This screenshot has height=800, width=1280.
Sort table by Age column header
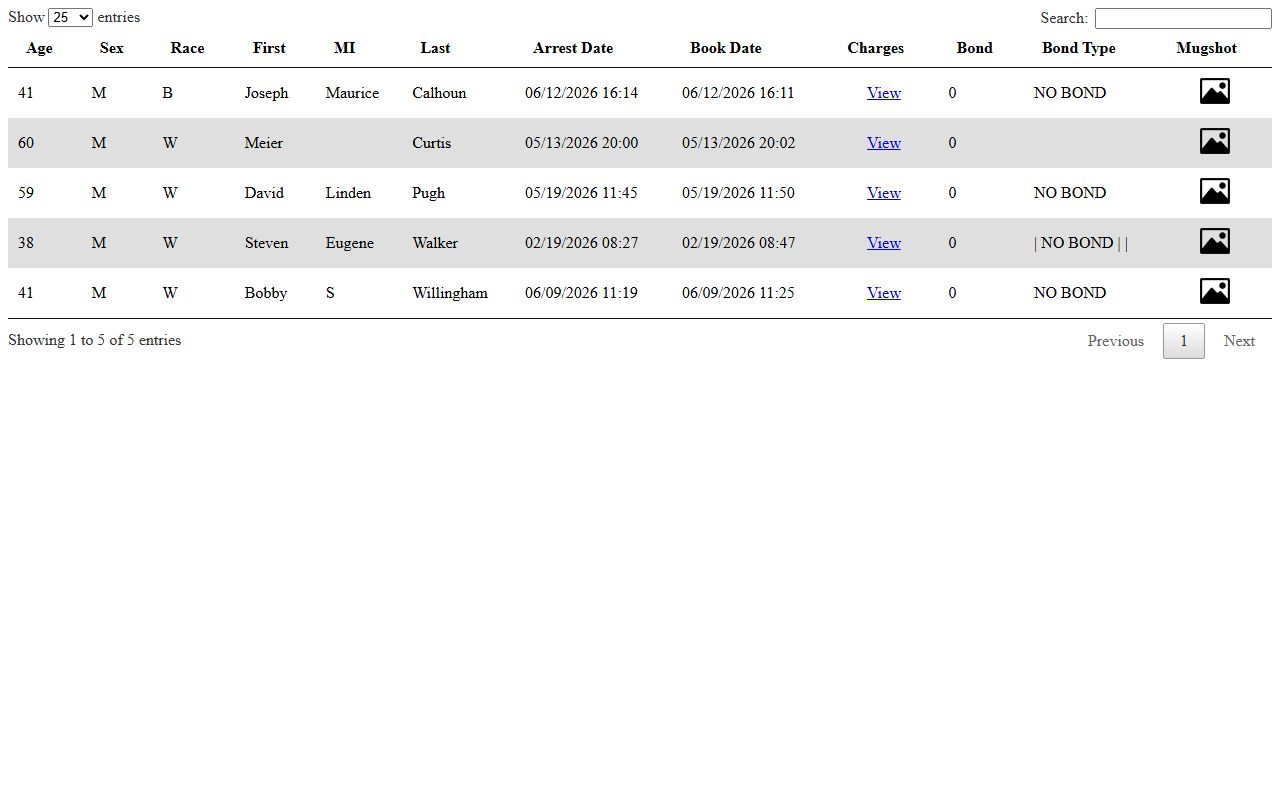(x=40, y=48)
